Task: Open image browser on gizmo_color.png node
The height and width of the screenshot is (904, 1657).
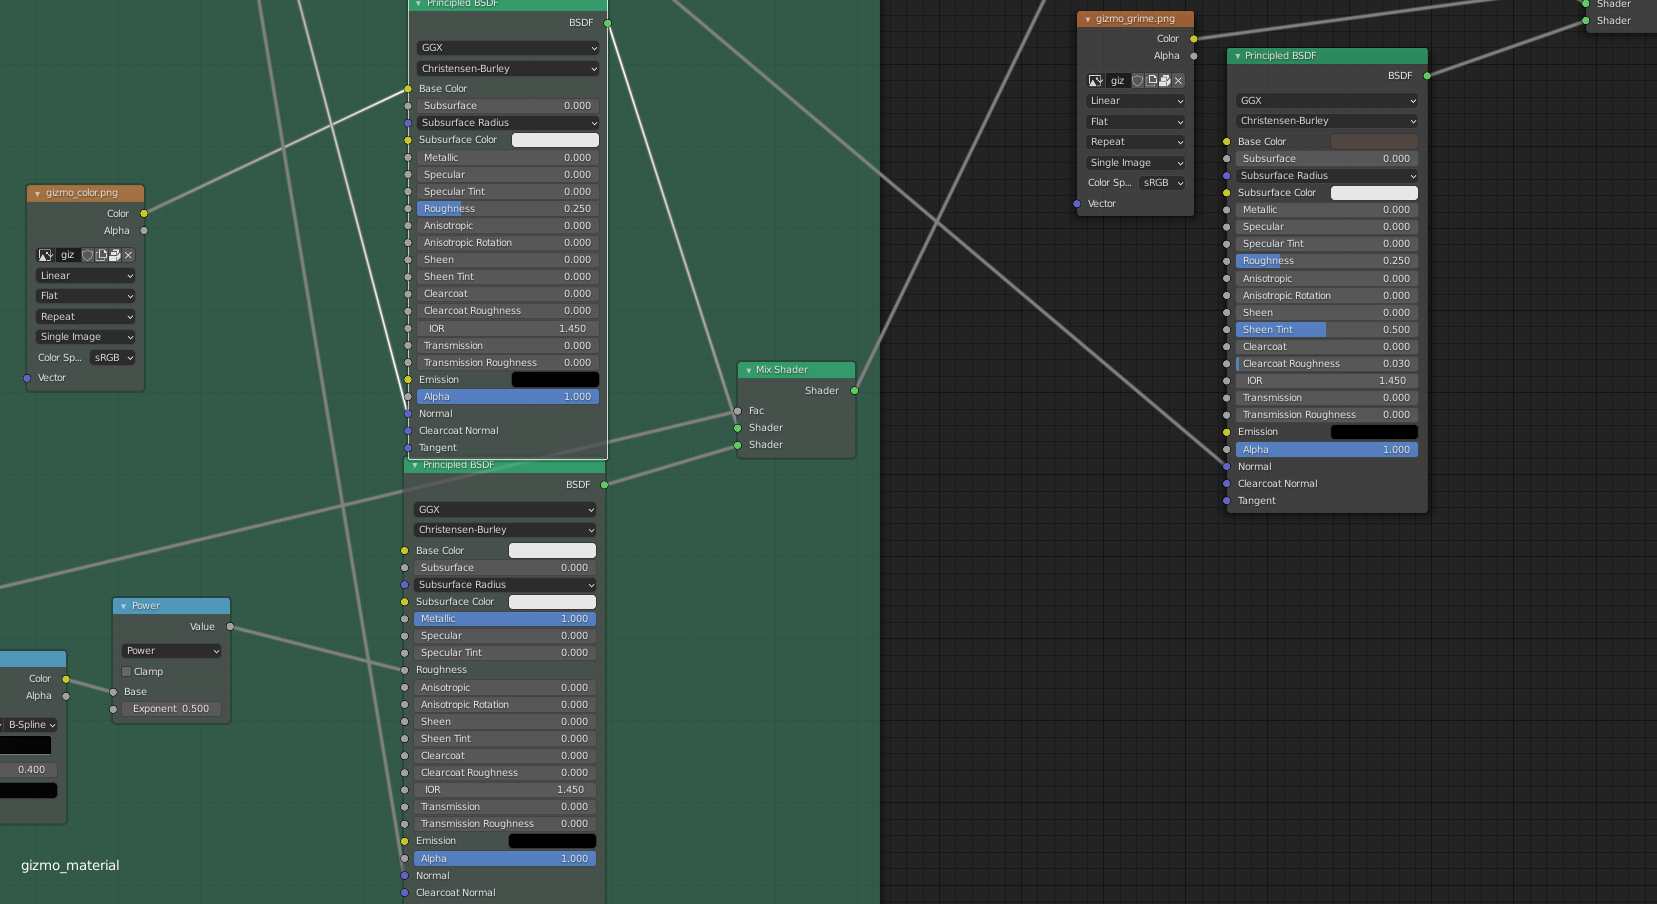Action: (46, 255)
